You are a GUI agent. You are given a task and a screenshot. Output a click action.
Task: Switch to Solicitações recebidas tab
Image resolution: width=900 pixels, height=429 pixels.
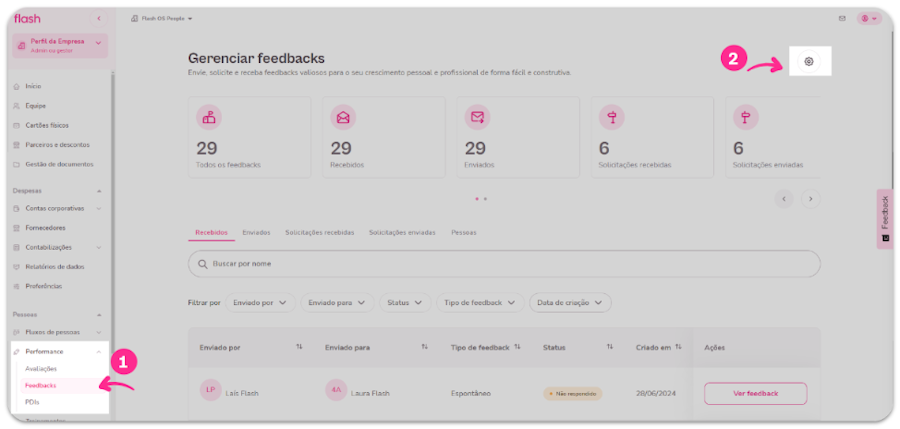point(320,233)
